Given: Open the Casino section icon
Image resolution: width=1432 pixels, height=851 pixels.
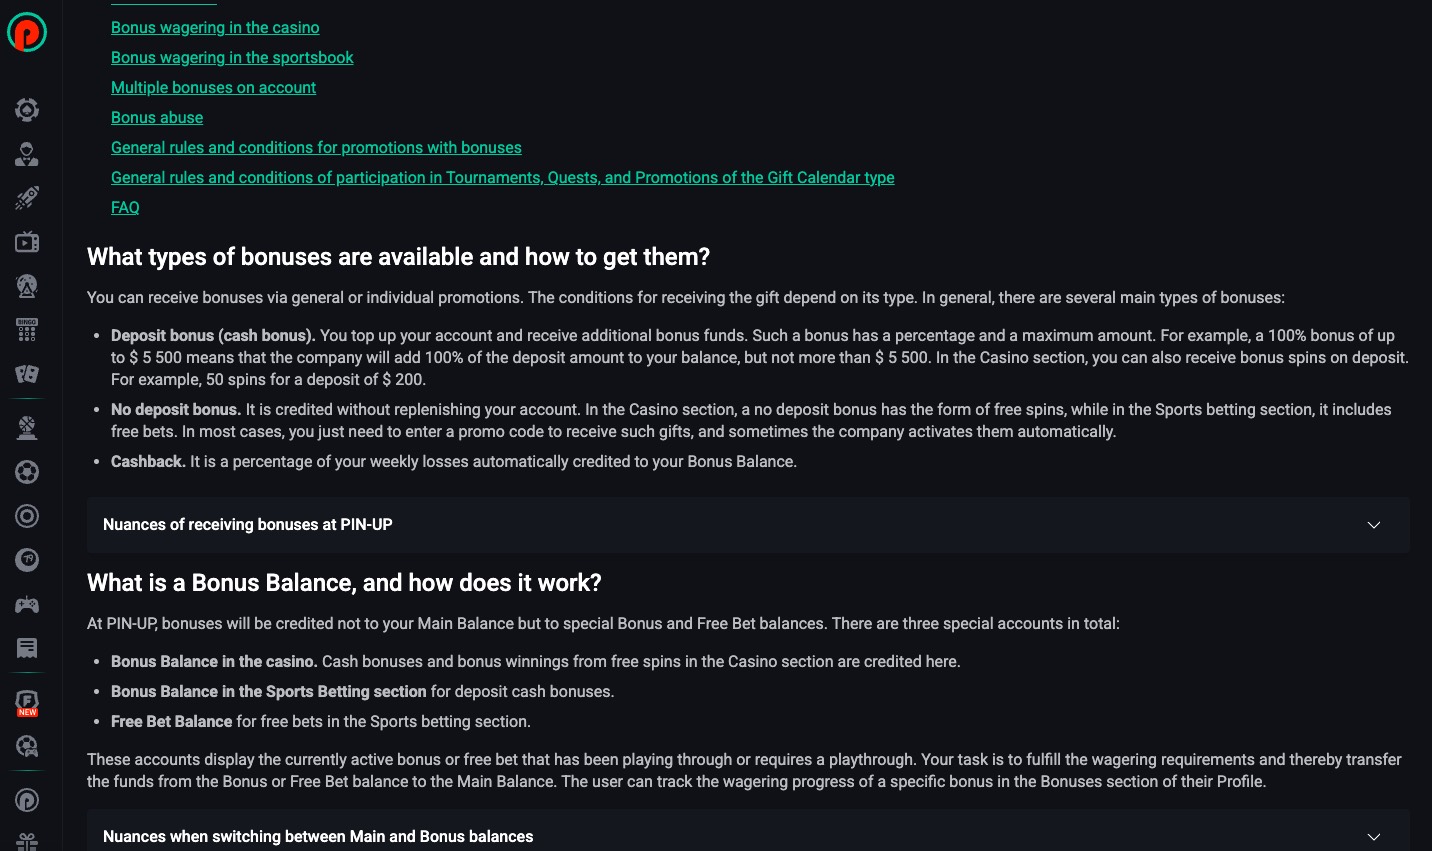Looking at the screenshot, I should click(x=27, y=110).
